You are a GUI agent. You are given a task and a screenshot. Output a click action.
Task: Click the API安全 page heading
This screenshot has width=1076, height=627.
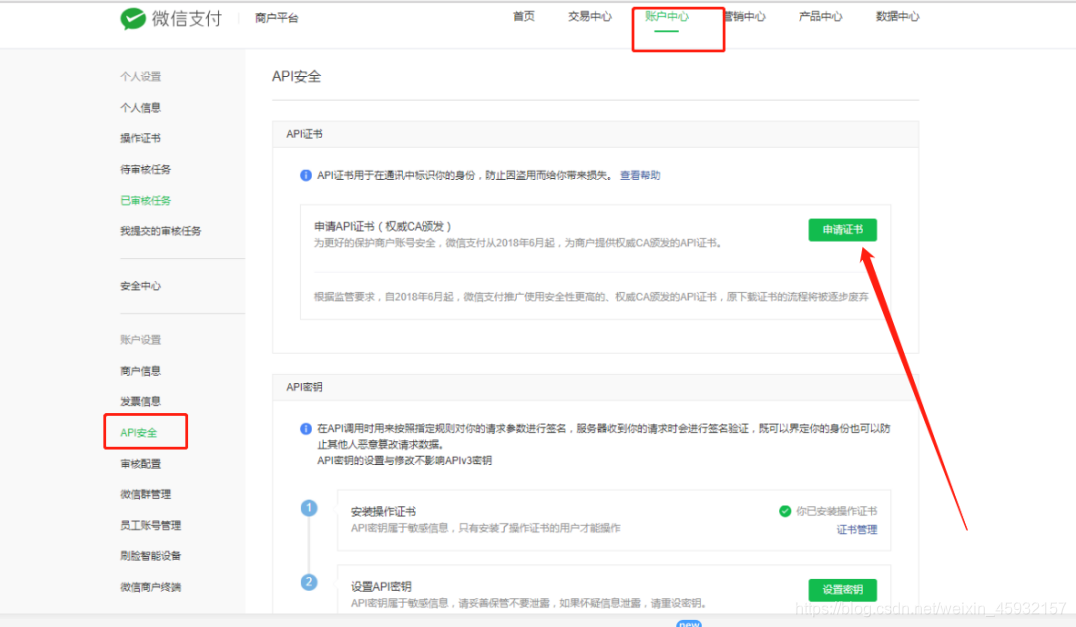pos(296,77)
